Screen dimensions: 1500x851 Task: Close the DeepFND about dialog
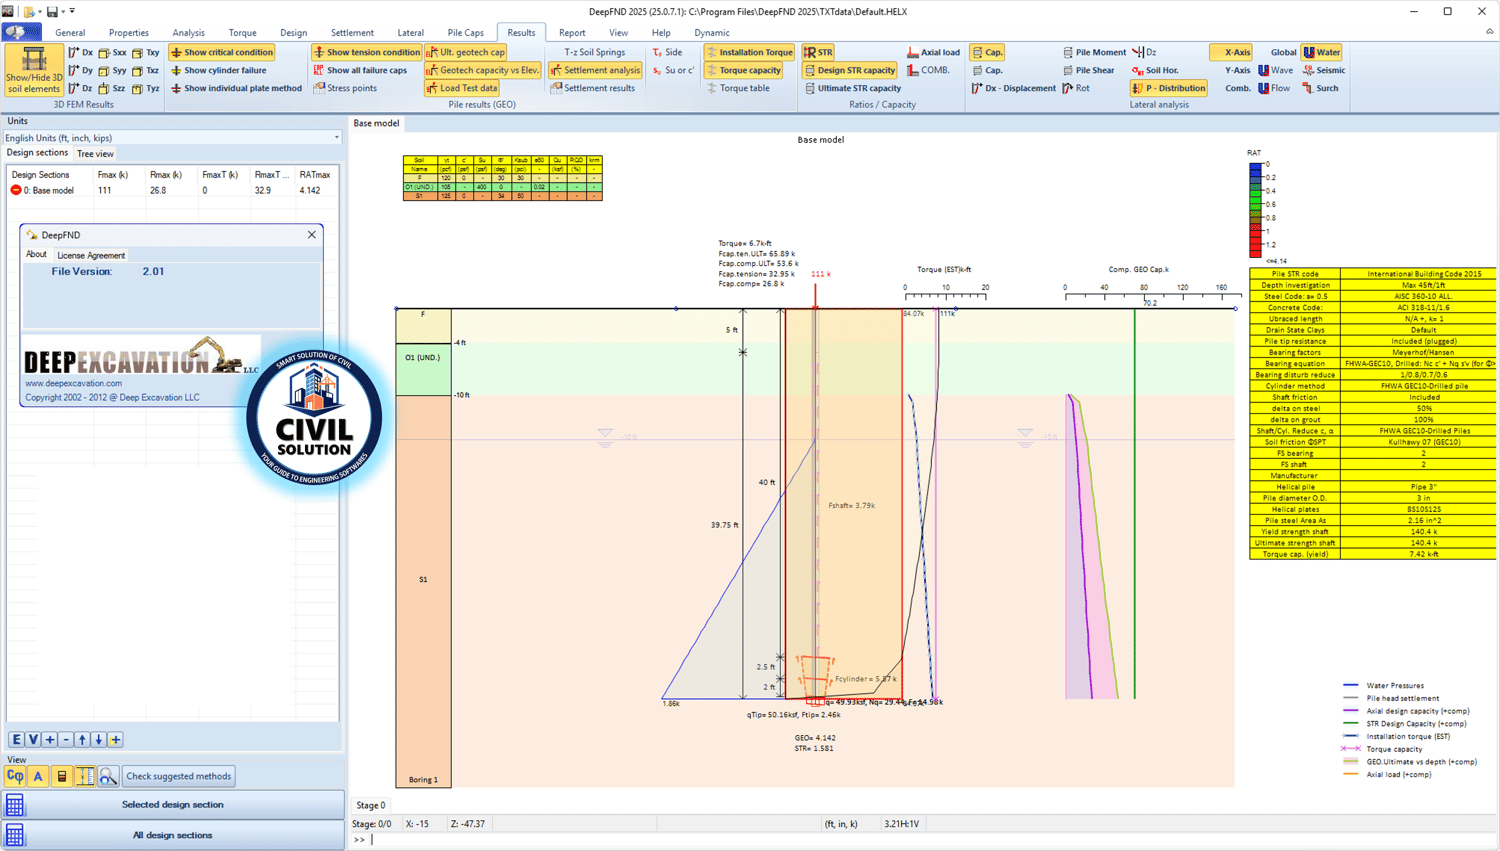[x=312, y=235]
